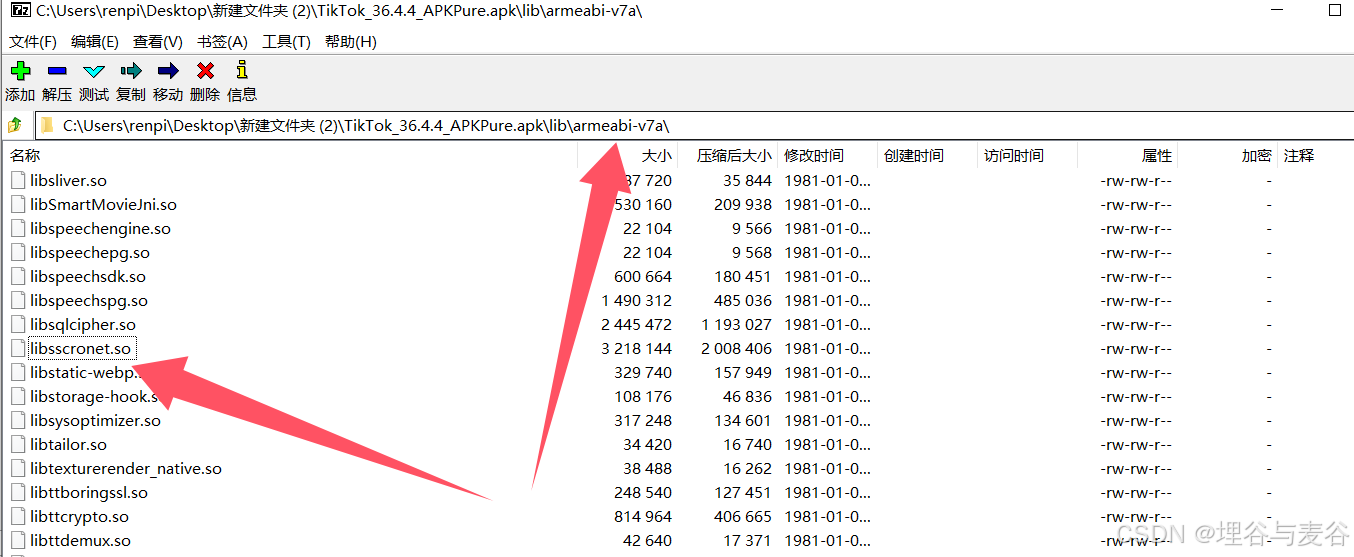Screen dimensions: 1354x557
Task: Click the Copy (复制) arrow icon
Action: [131, 71]
